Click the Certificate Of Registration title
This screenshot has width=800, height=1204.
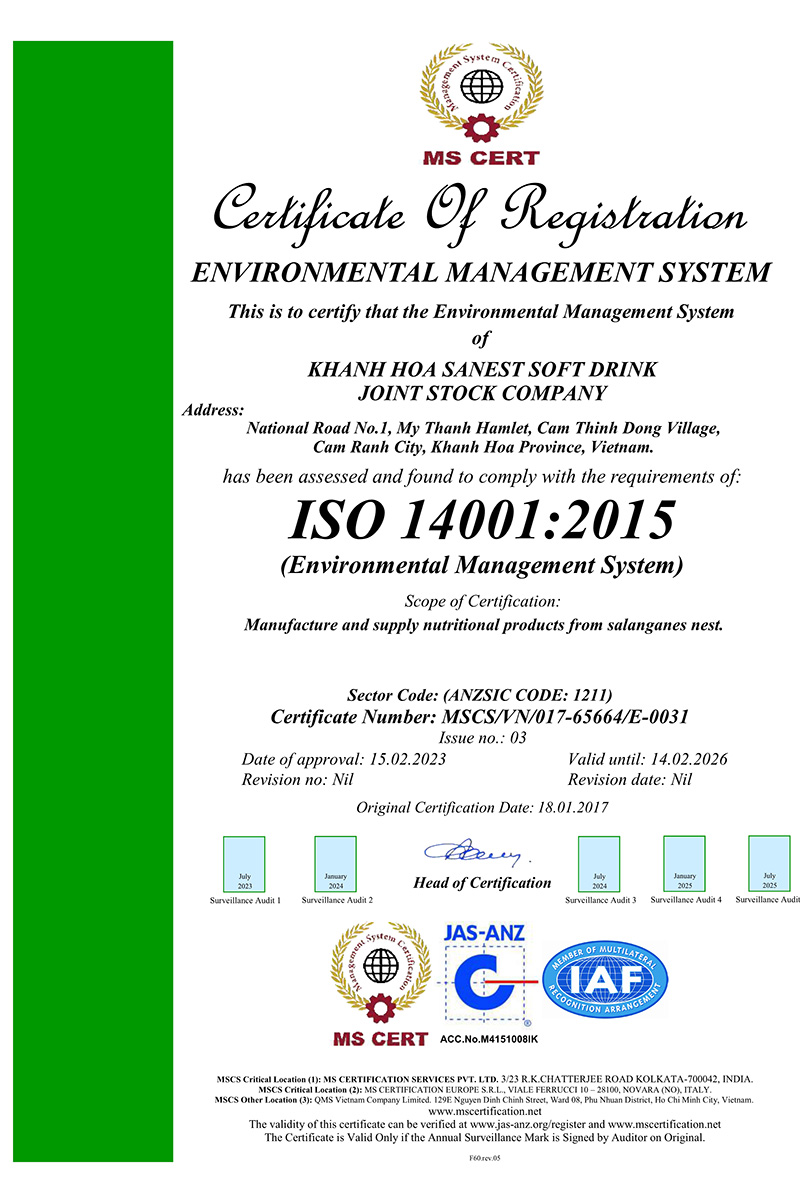[x=480, y=213]
